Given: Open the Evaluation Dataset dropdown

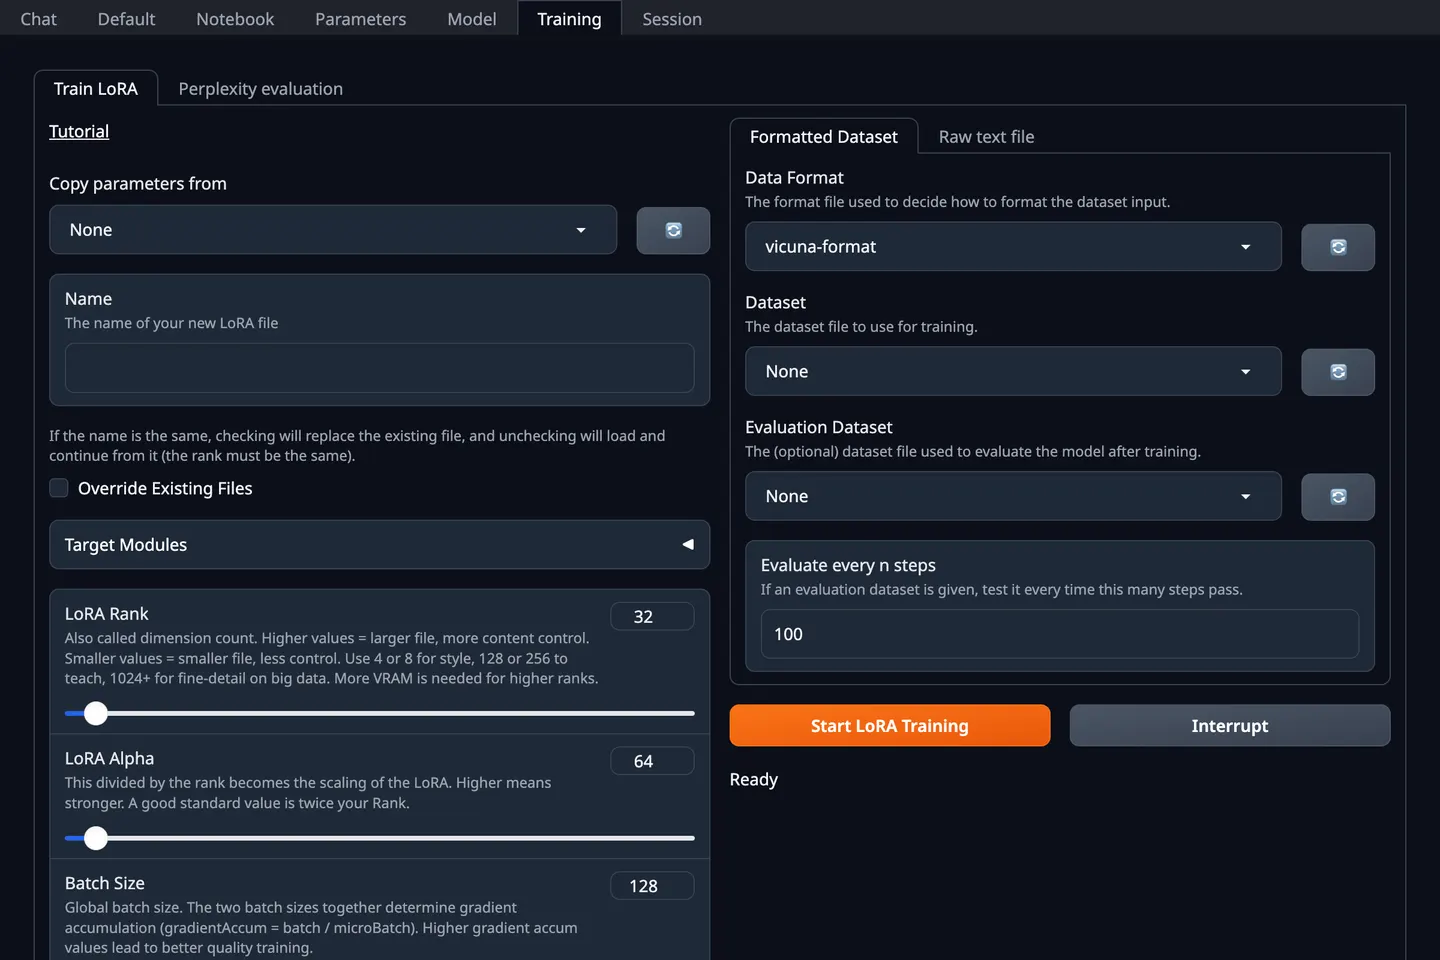Looking at the screenshot, I should click(x=1013, y=497).
